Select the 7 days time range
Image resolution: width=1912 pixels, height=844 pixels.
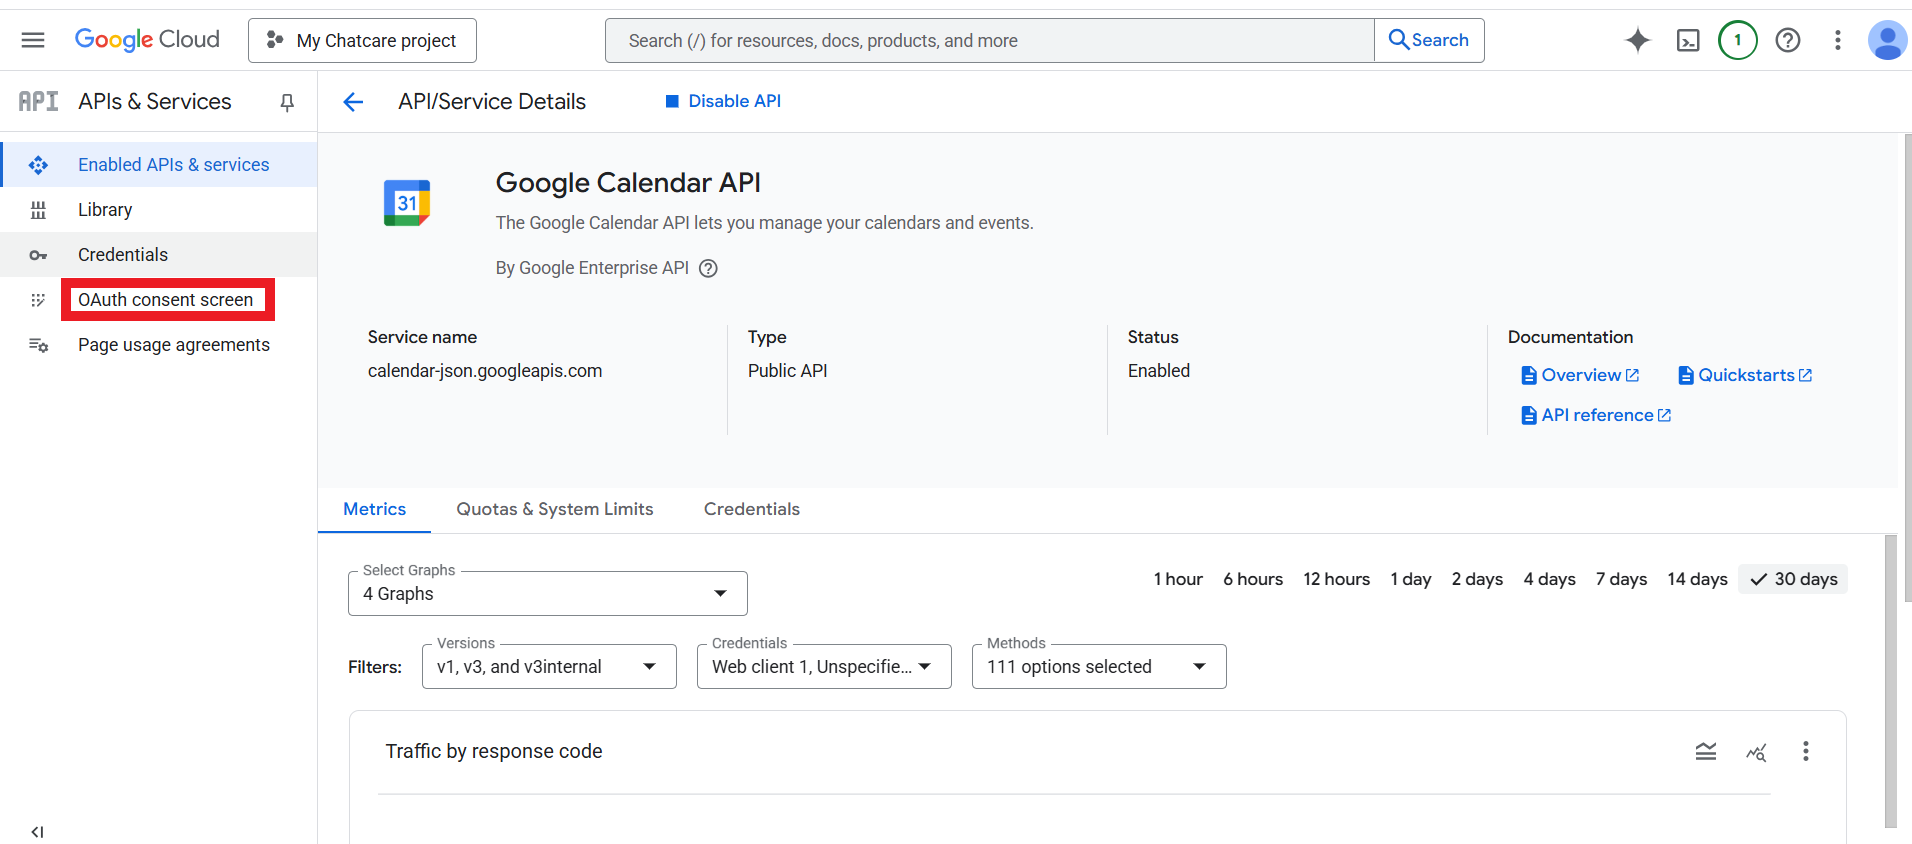click(1621, 579)
